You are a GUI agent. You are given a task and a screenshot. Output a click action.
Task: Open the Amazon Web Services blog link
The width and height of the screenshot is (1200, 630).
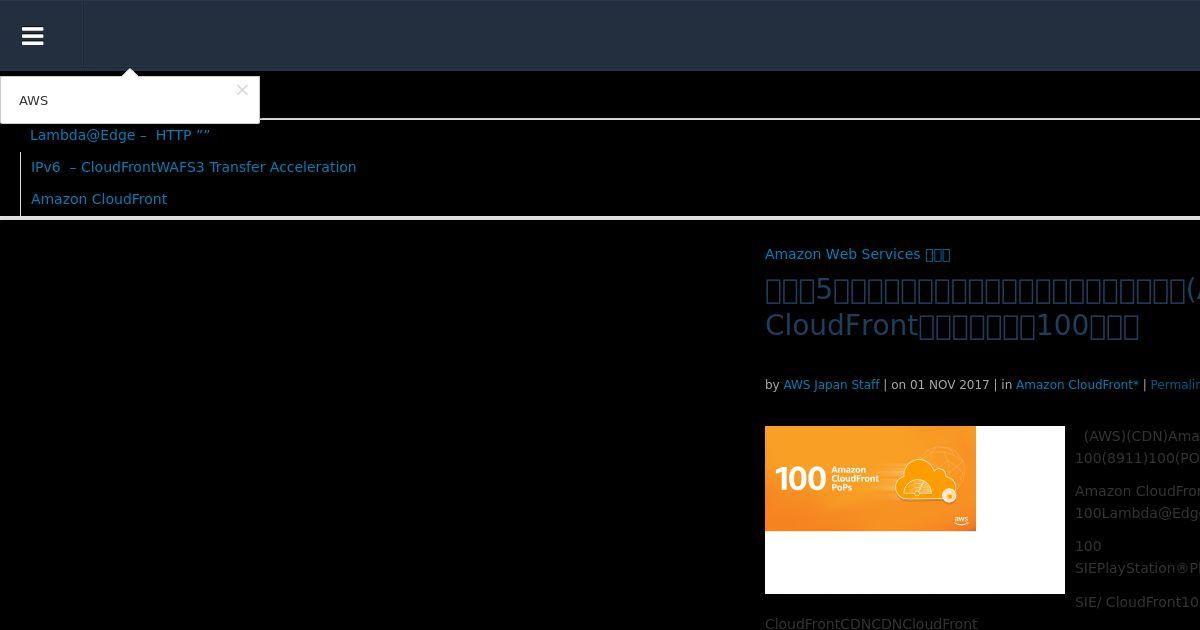tap(857, 254)
